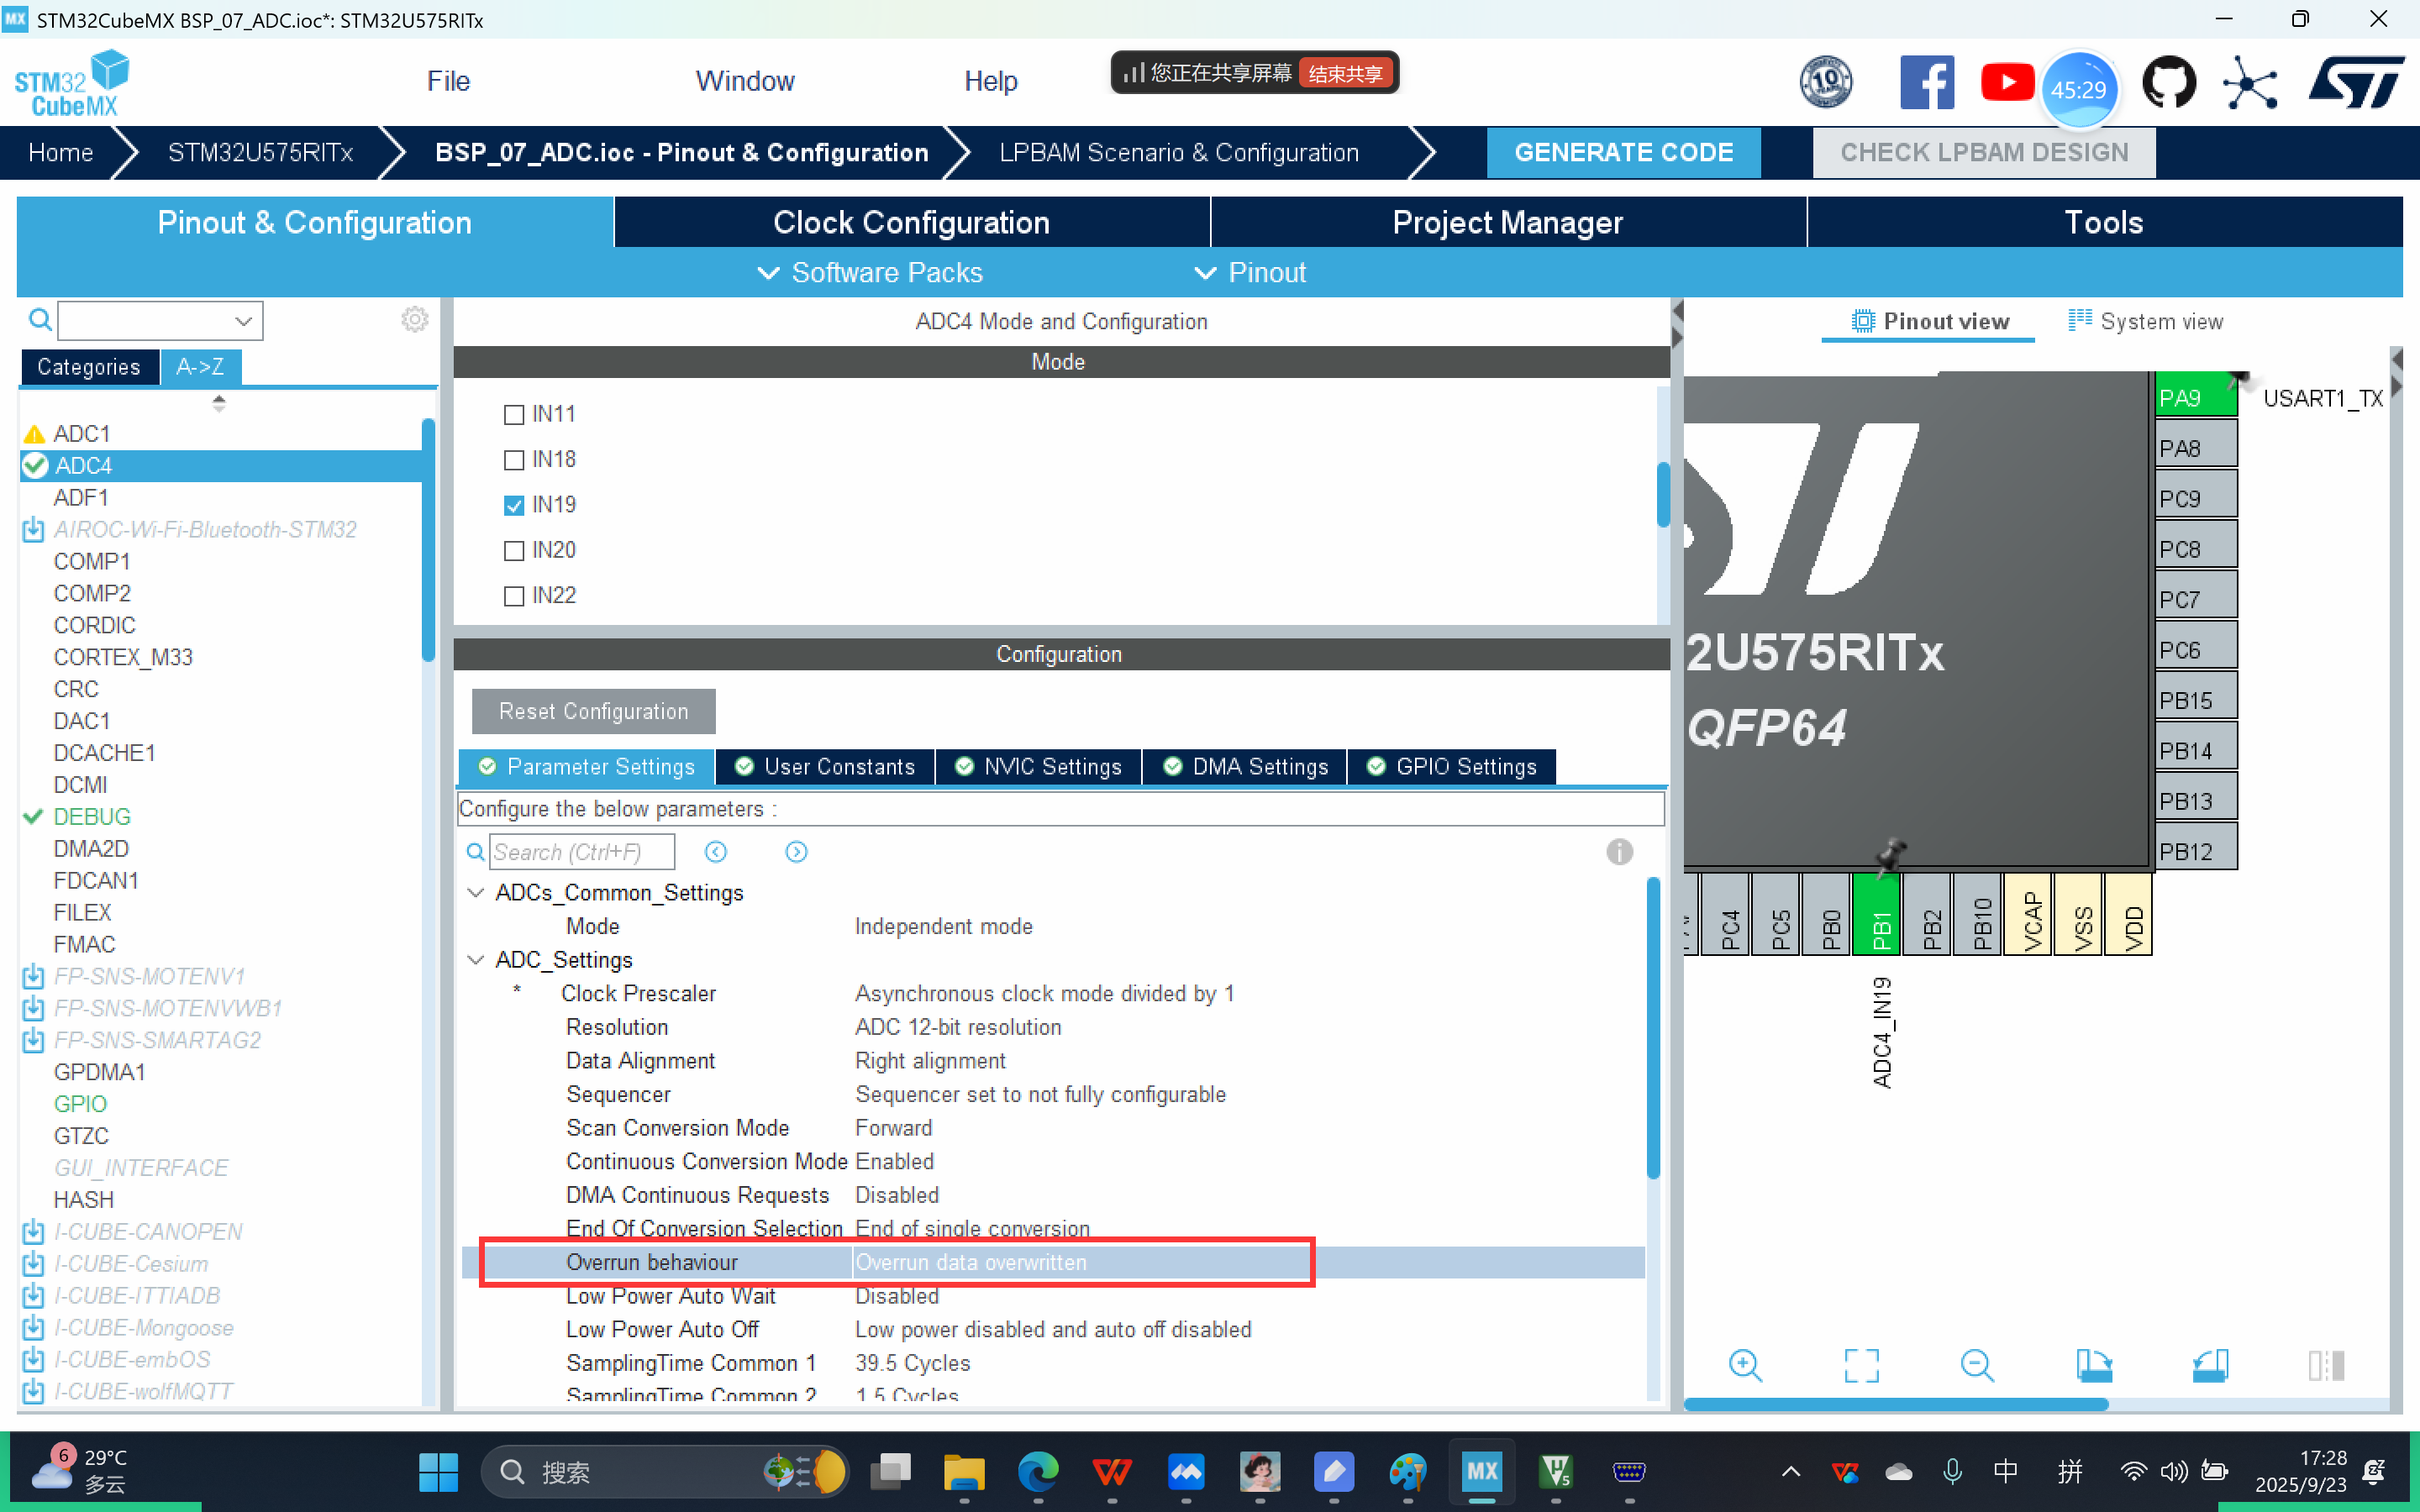Go to next search result arrow
The width and height of the screenshot is (2420, 1512).
click(796, 852)
